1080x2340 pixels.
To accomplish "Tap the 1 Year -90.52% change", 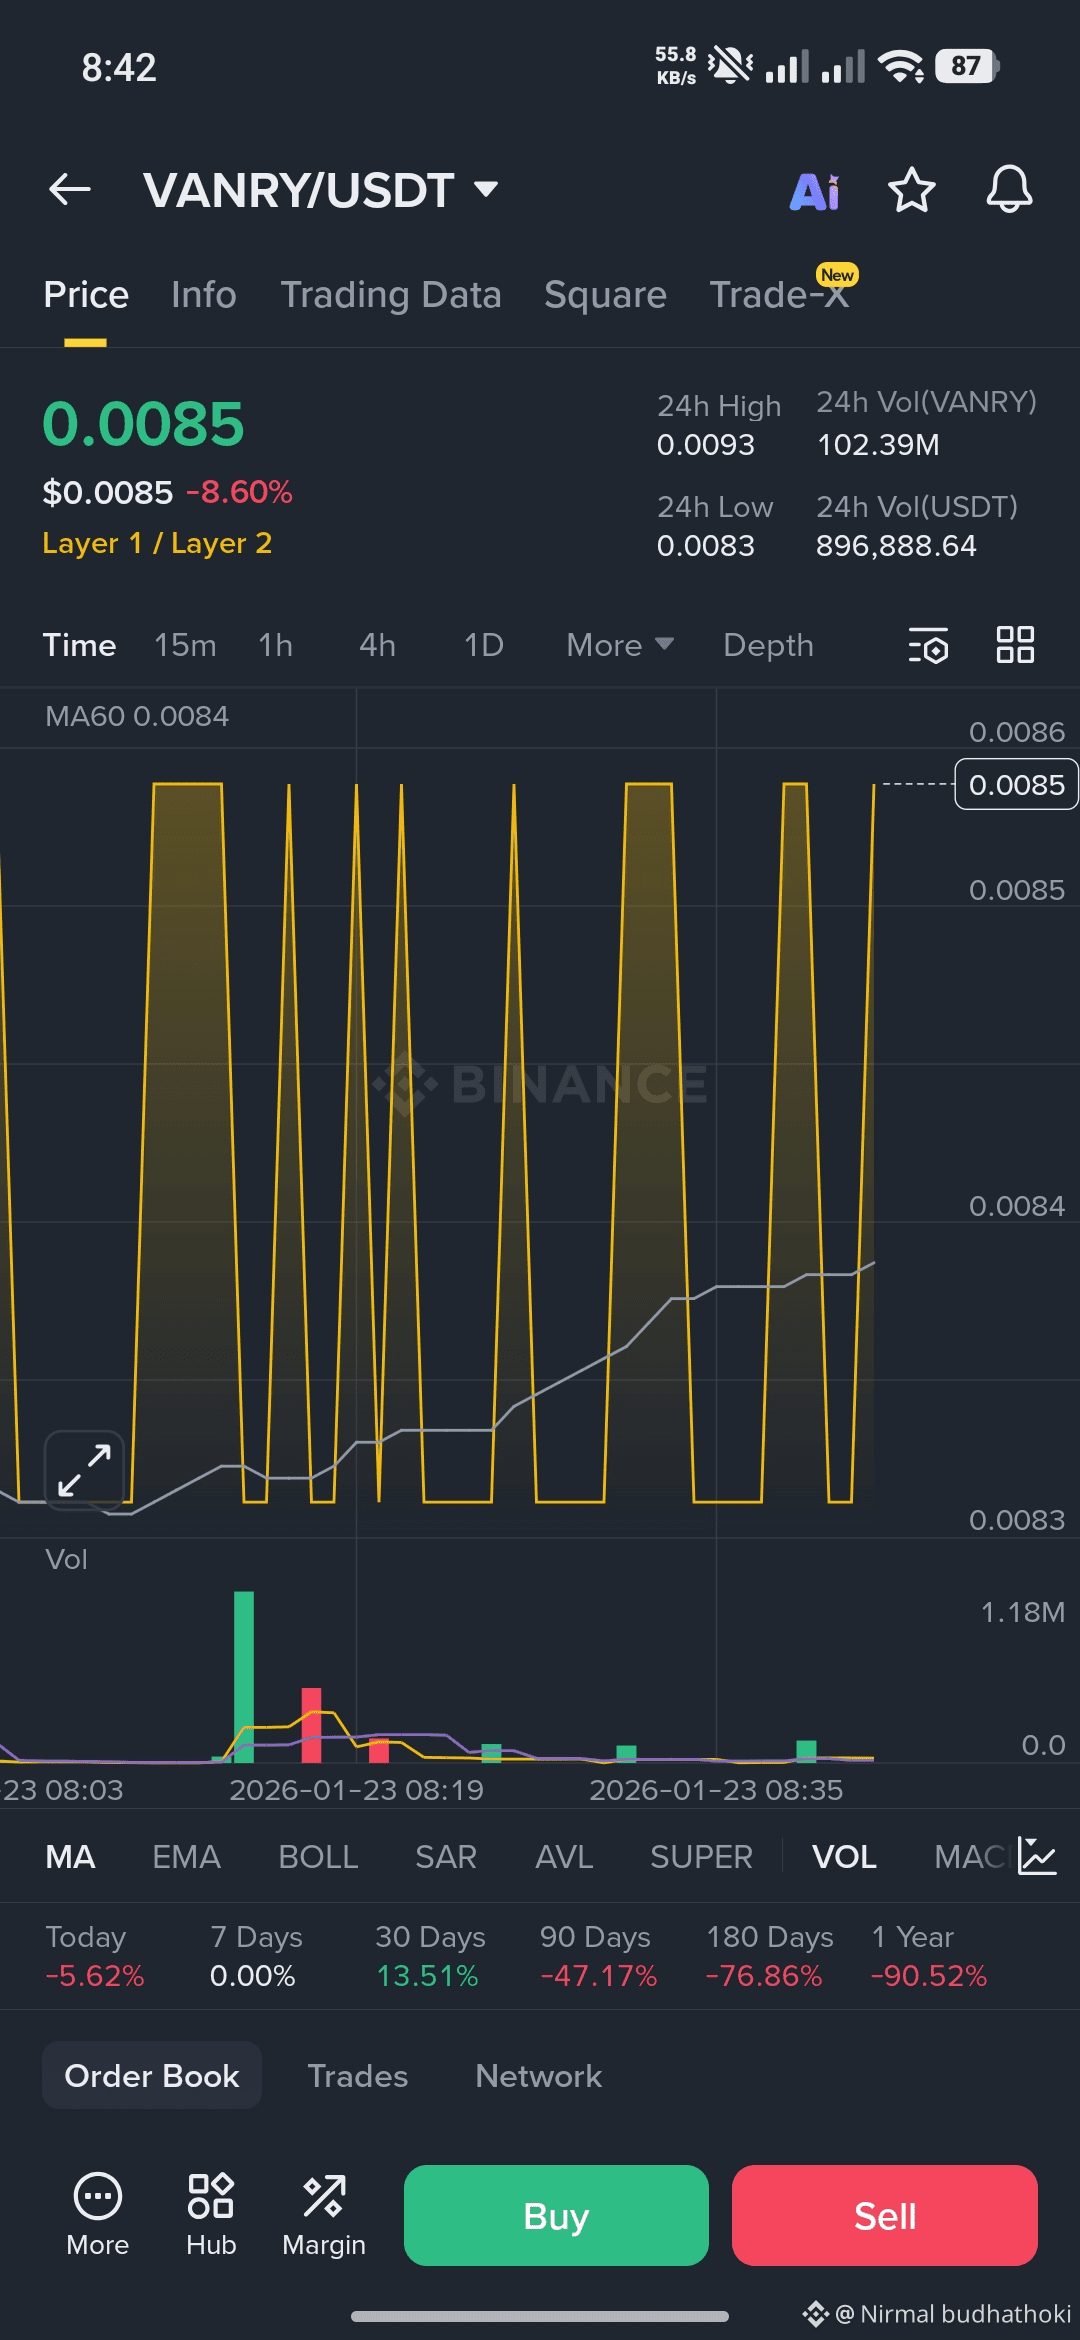I will 928,1956.
